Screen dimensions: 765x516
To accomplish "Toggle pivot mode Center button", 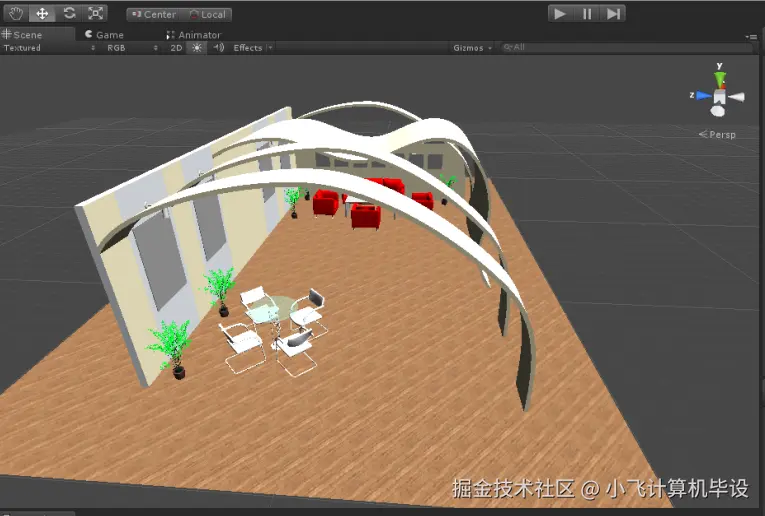I will [x=154, y=15].
